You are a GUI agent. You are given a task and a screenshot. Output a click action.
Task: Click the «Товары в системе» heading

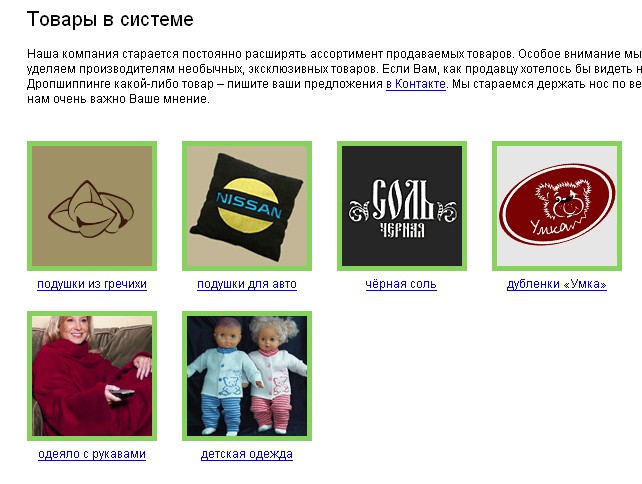tap(110, 19)
